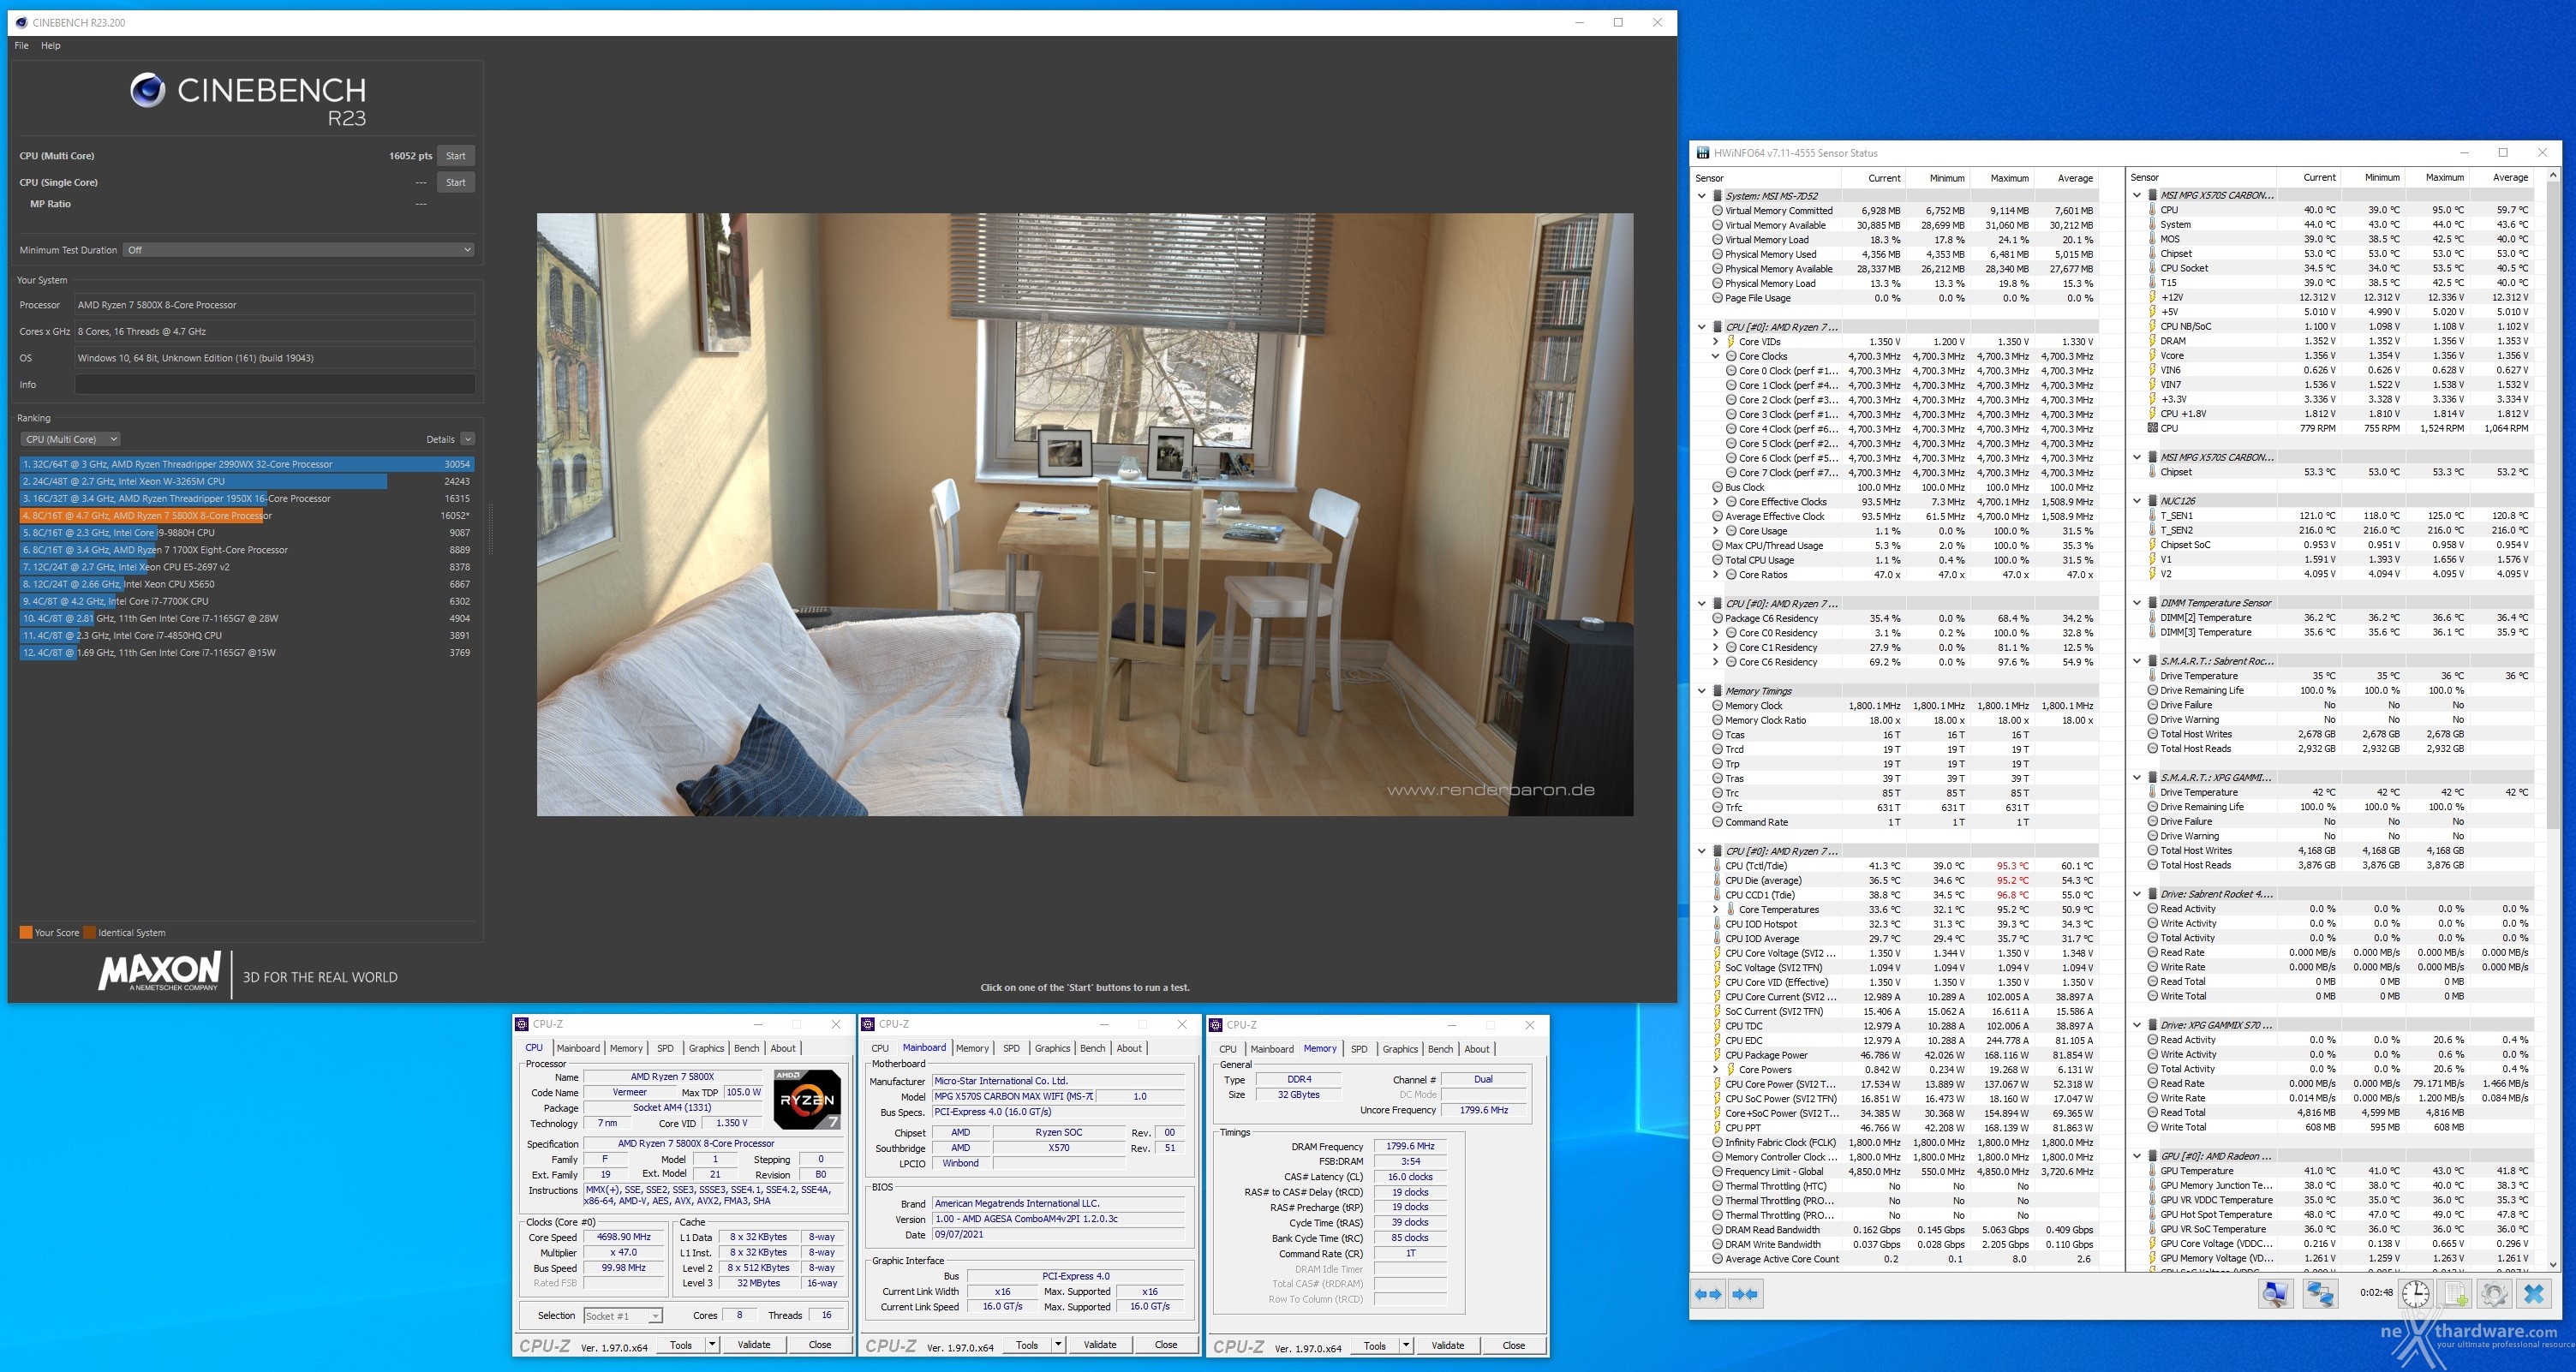The image size is (2576, 1372).
Task: Collapse the NUC126 sensor group
Action: [x=2137, y=501]
